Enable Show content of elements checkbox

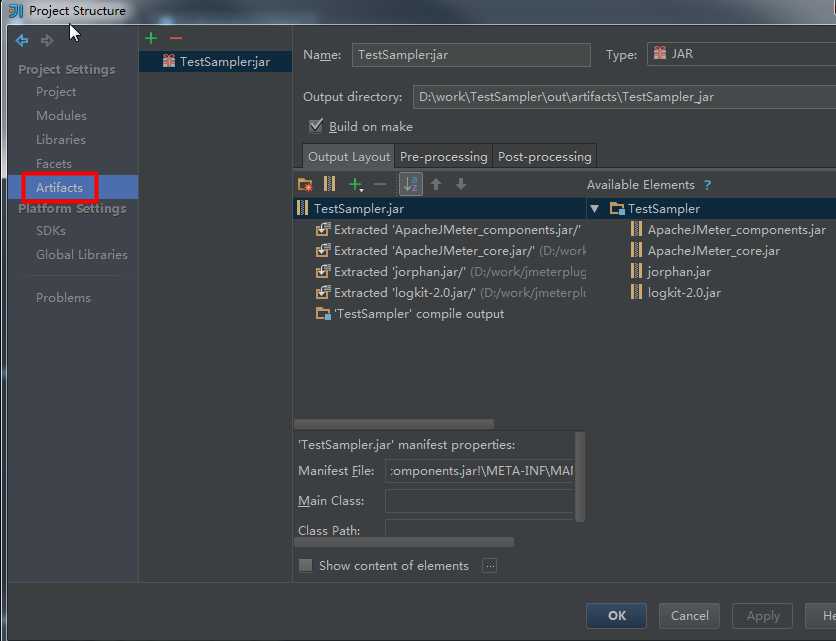point(306,565)
